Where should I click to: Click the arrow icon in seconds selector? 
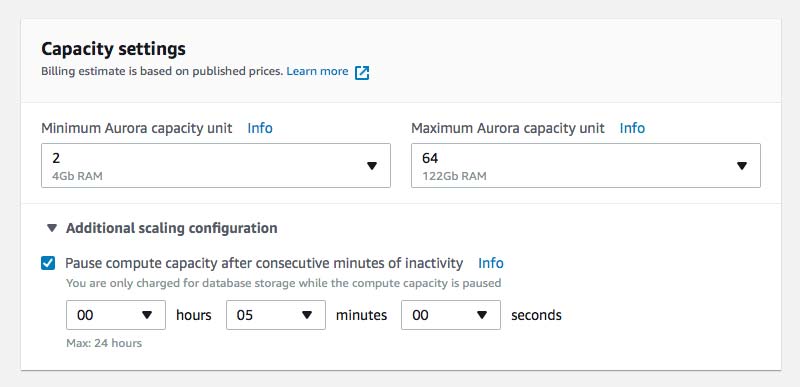(482, 315)
